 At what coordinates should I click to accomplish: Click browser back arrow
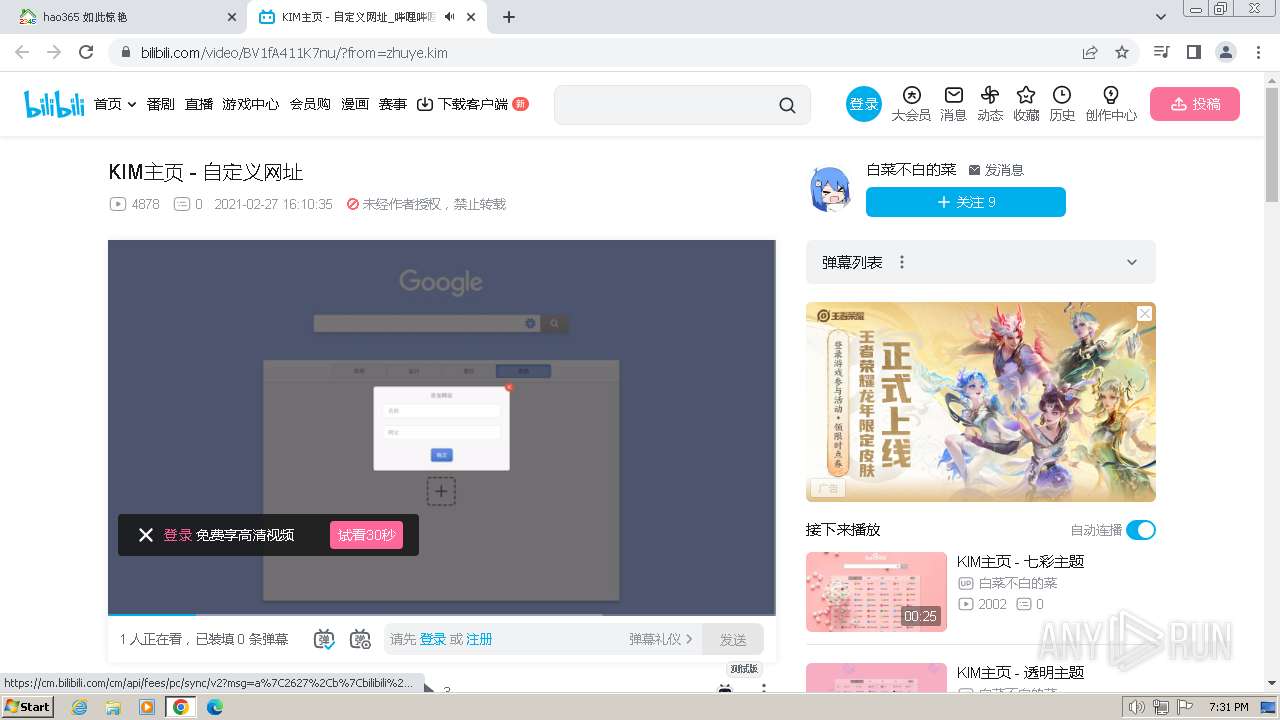click(22, 52)
